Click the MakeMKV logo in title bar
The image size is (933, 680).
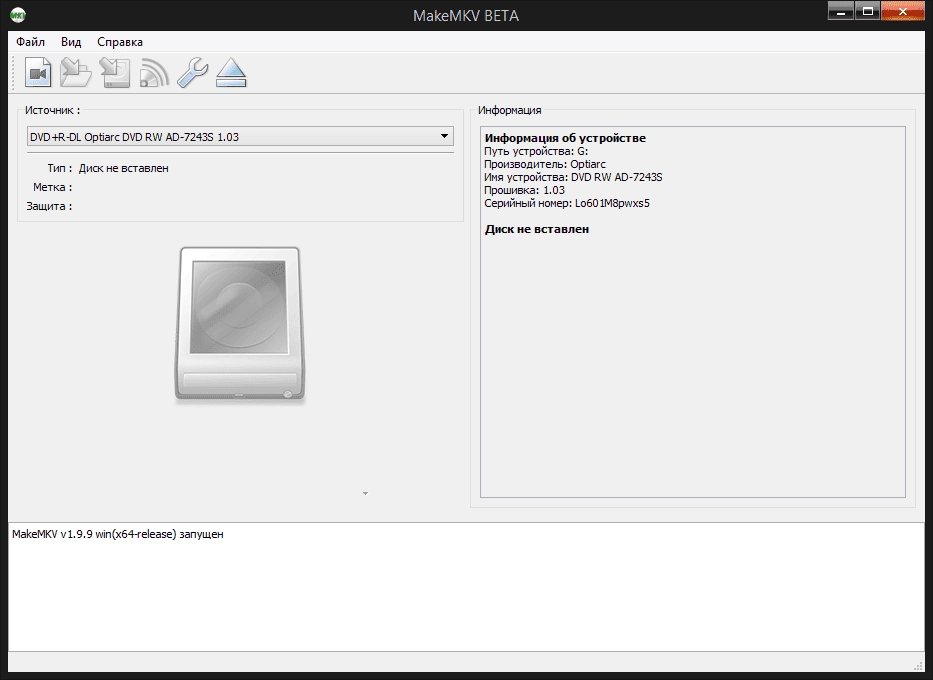pyautogui.click(x=18, y=14)
